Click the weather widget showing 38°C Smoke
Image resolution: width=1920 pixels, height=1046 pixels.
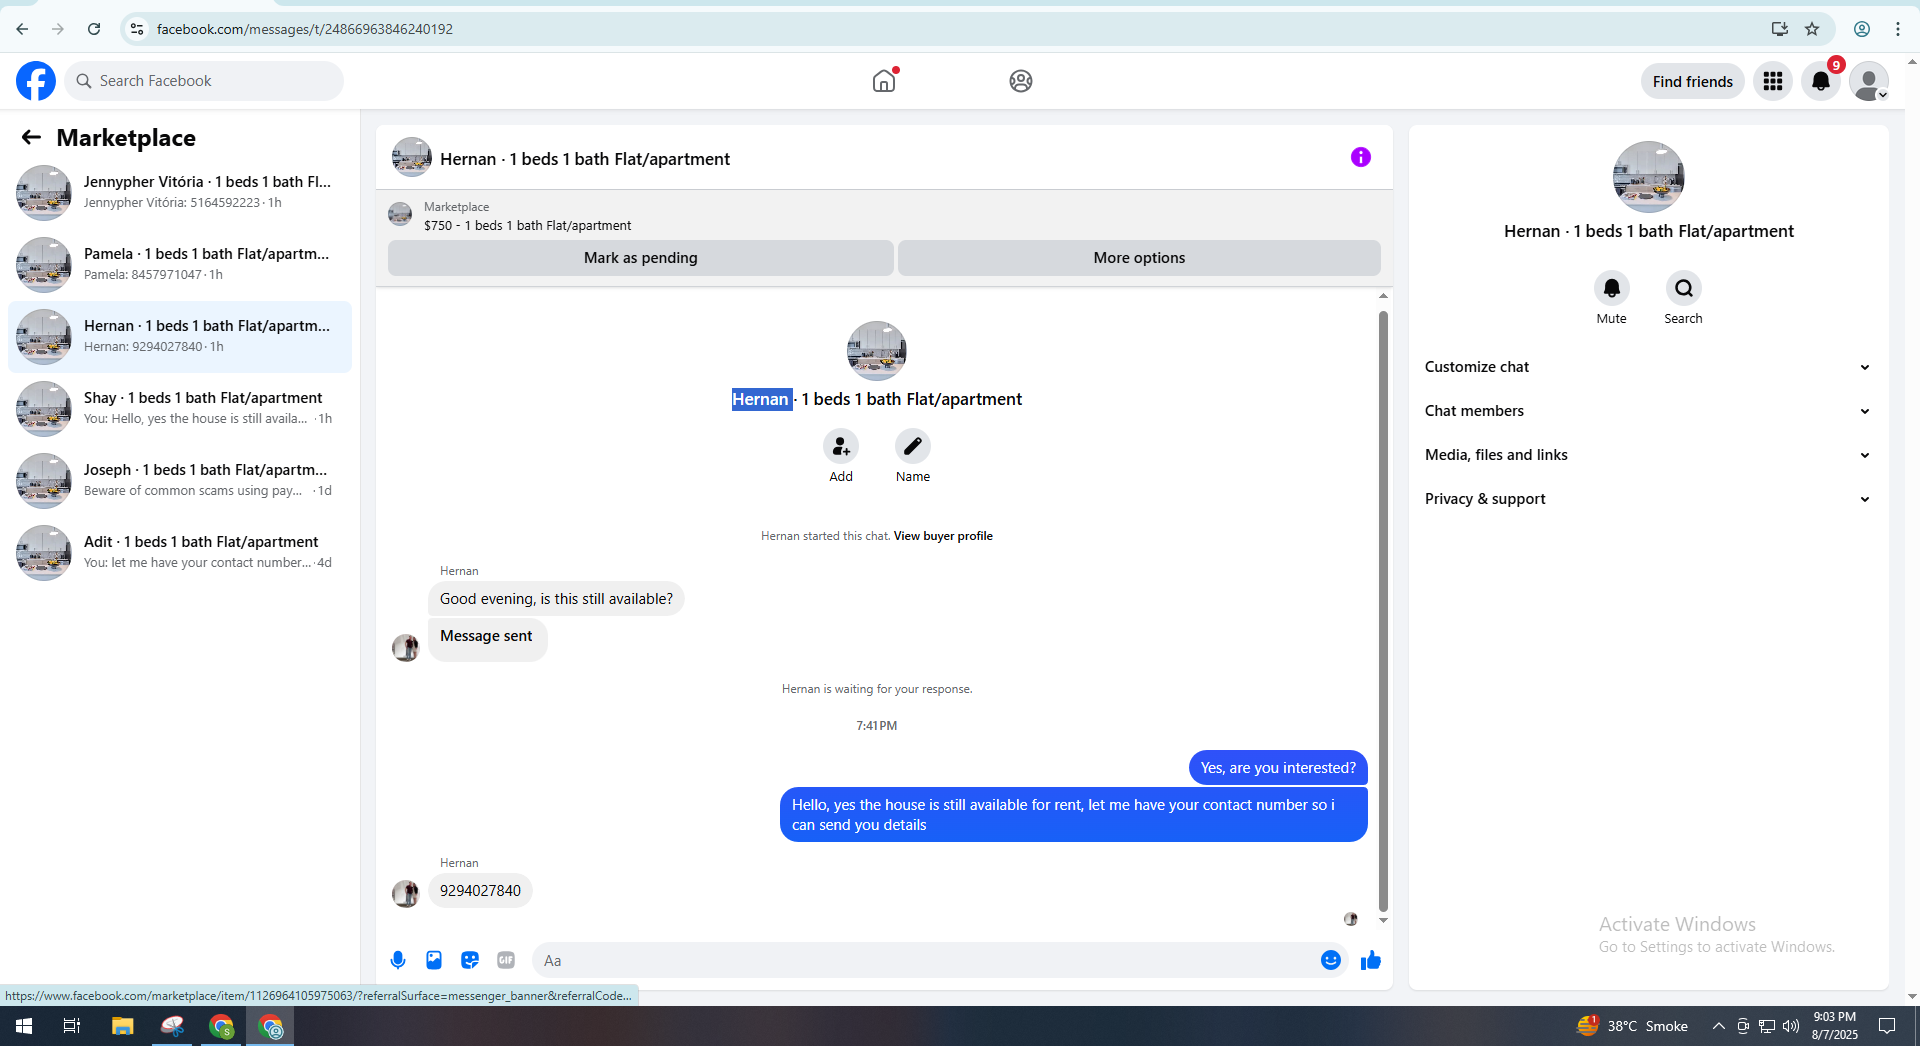1633,1026
